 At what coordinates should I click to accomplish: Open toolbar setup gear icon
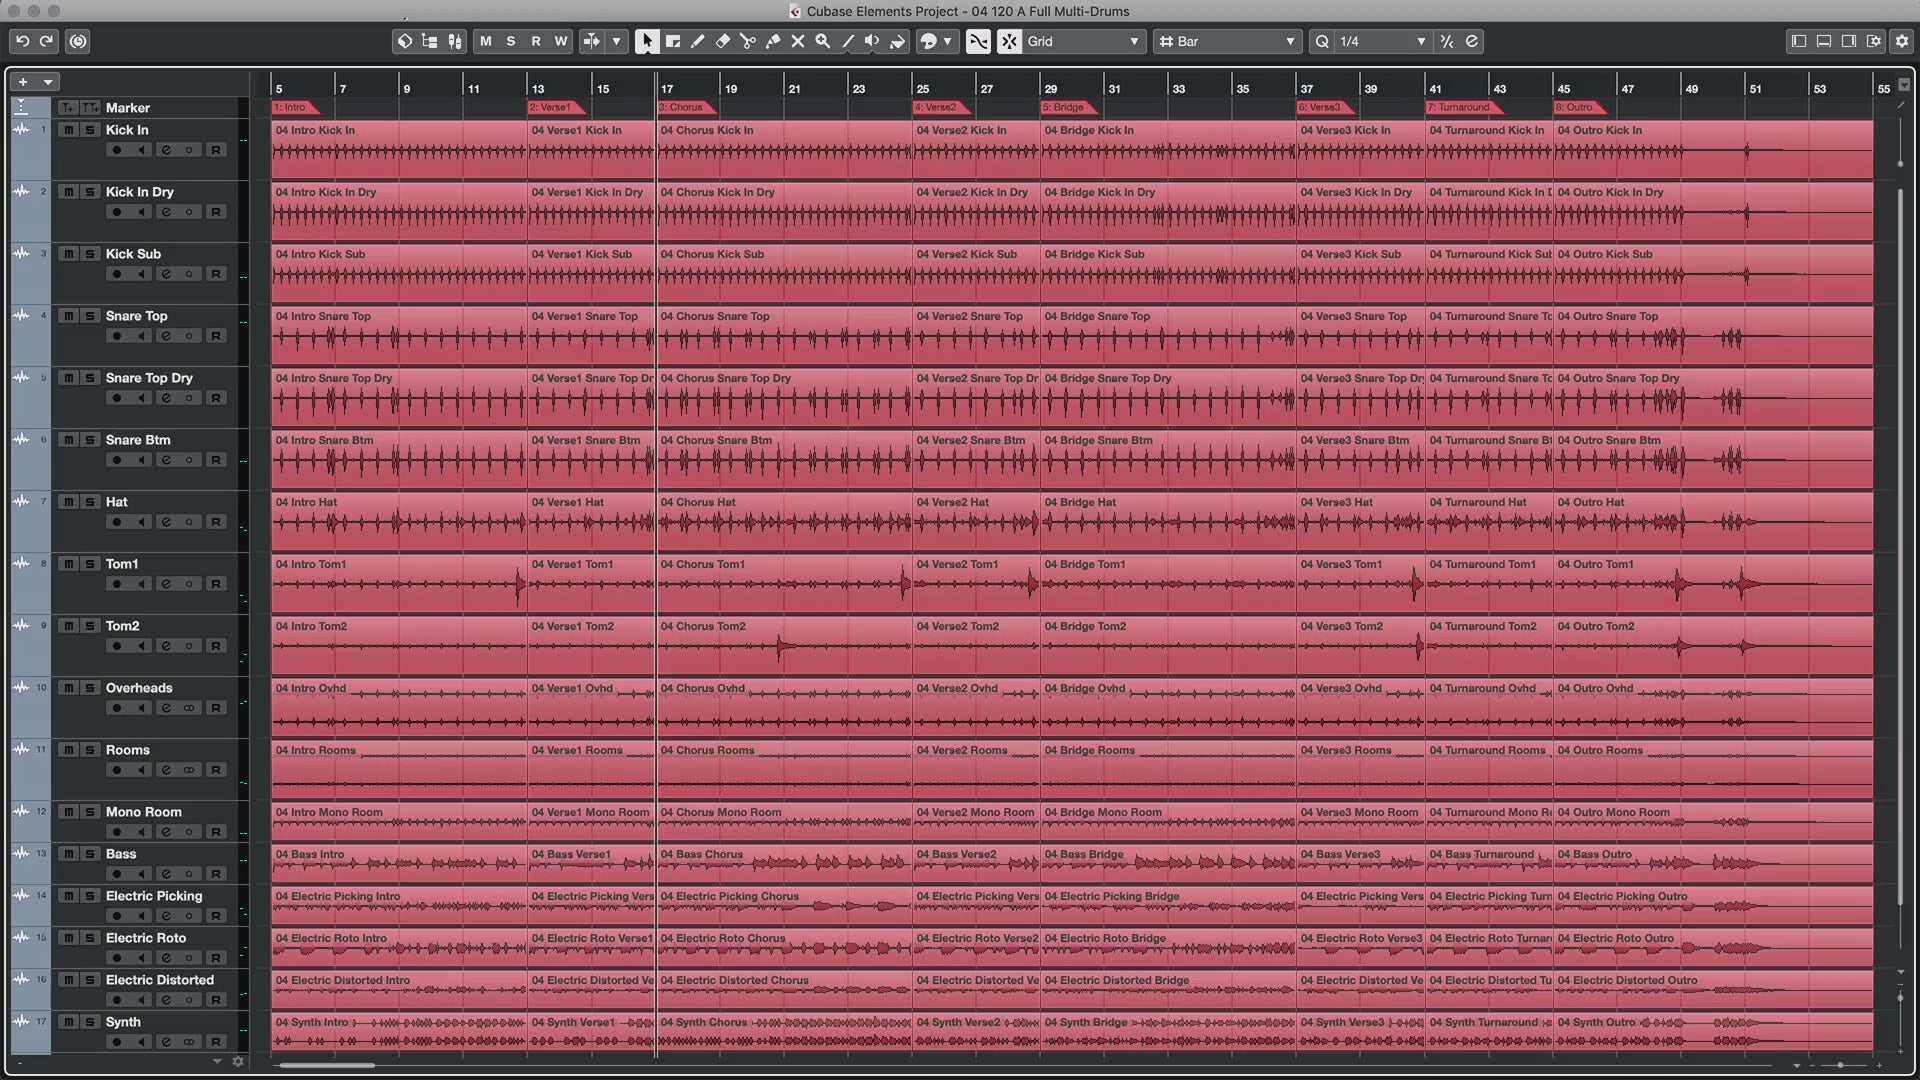(1902, 41)
